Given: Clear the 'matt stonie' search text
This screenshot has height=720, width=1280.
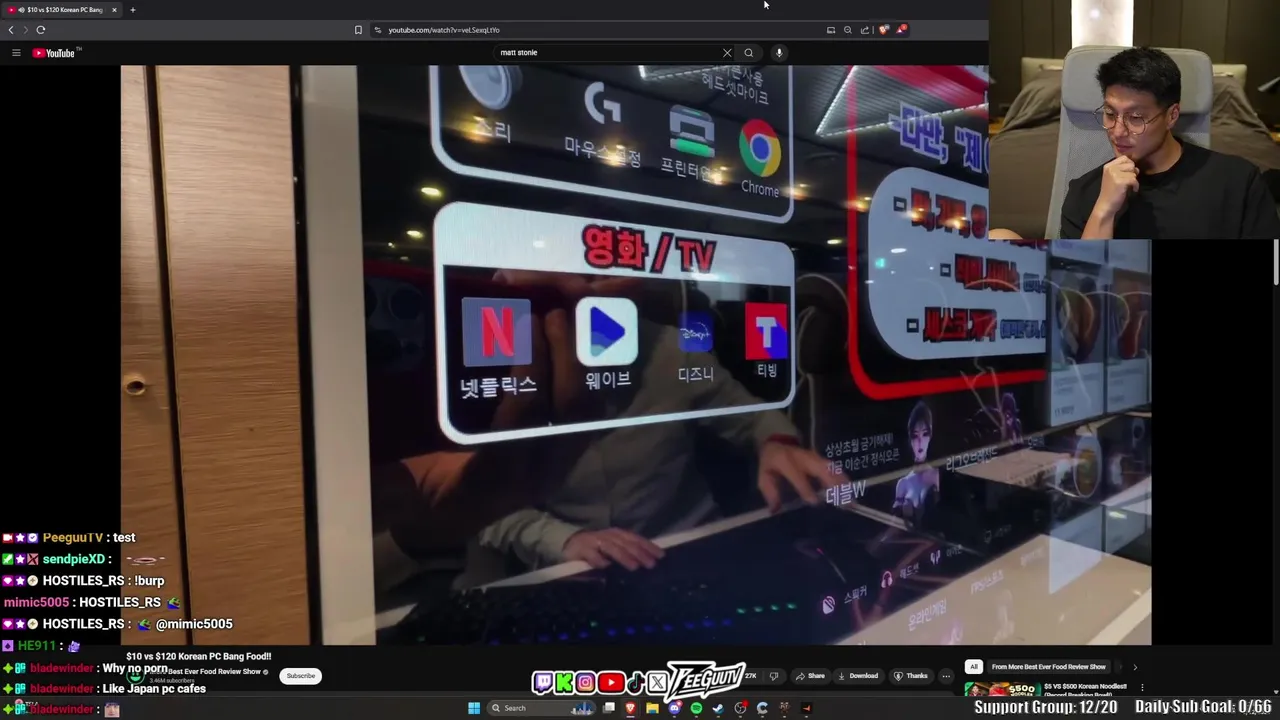Looking at the screenshot, I should [727, 53].
